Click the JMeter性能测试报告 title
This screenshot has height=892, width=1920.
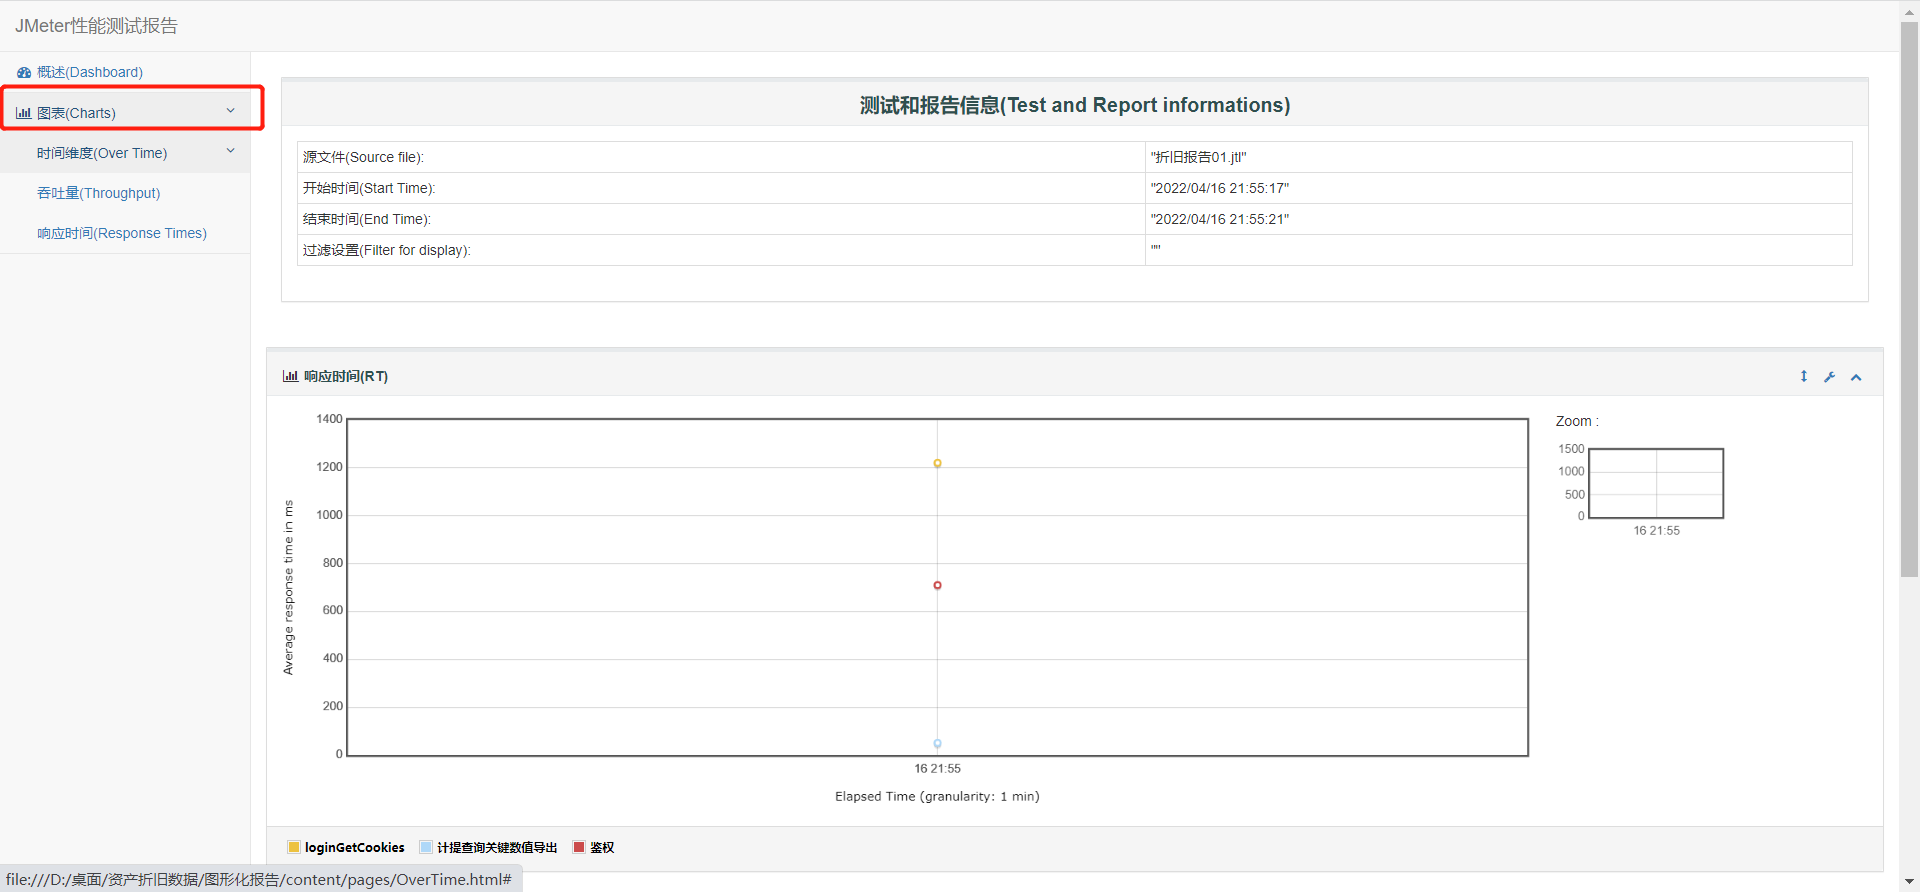click(x=96, y=26)
